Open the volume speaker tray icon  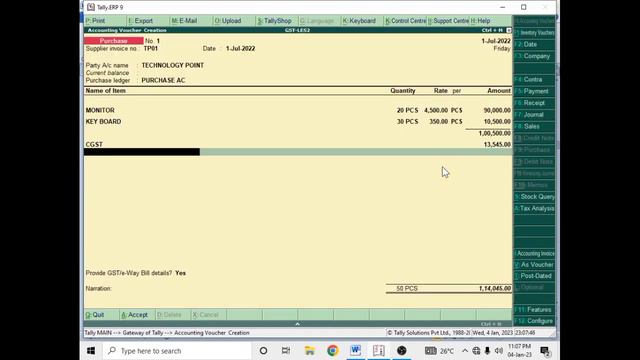[498, 351]
